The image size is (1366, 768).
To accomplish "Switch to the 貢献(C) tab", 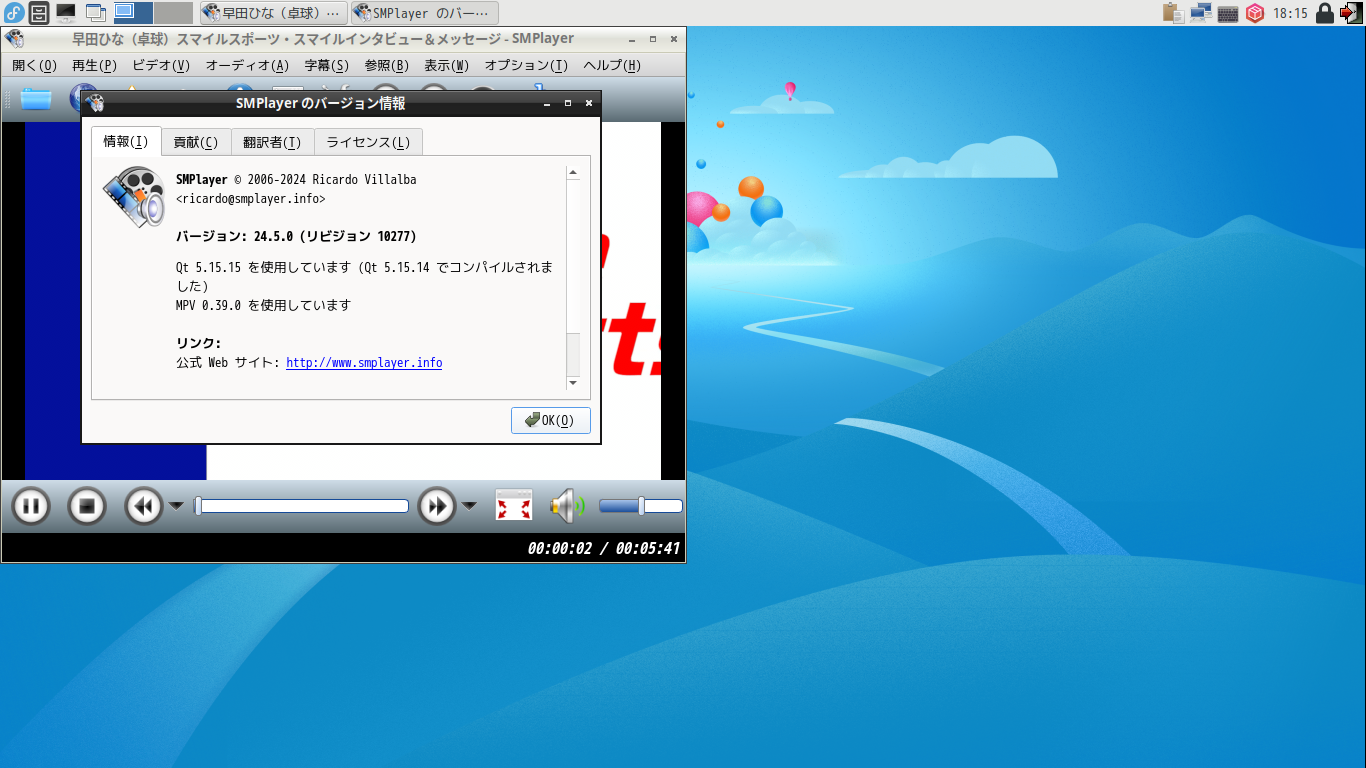I will pyautogui.click(x=196, y=142).
